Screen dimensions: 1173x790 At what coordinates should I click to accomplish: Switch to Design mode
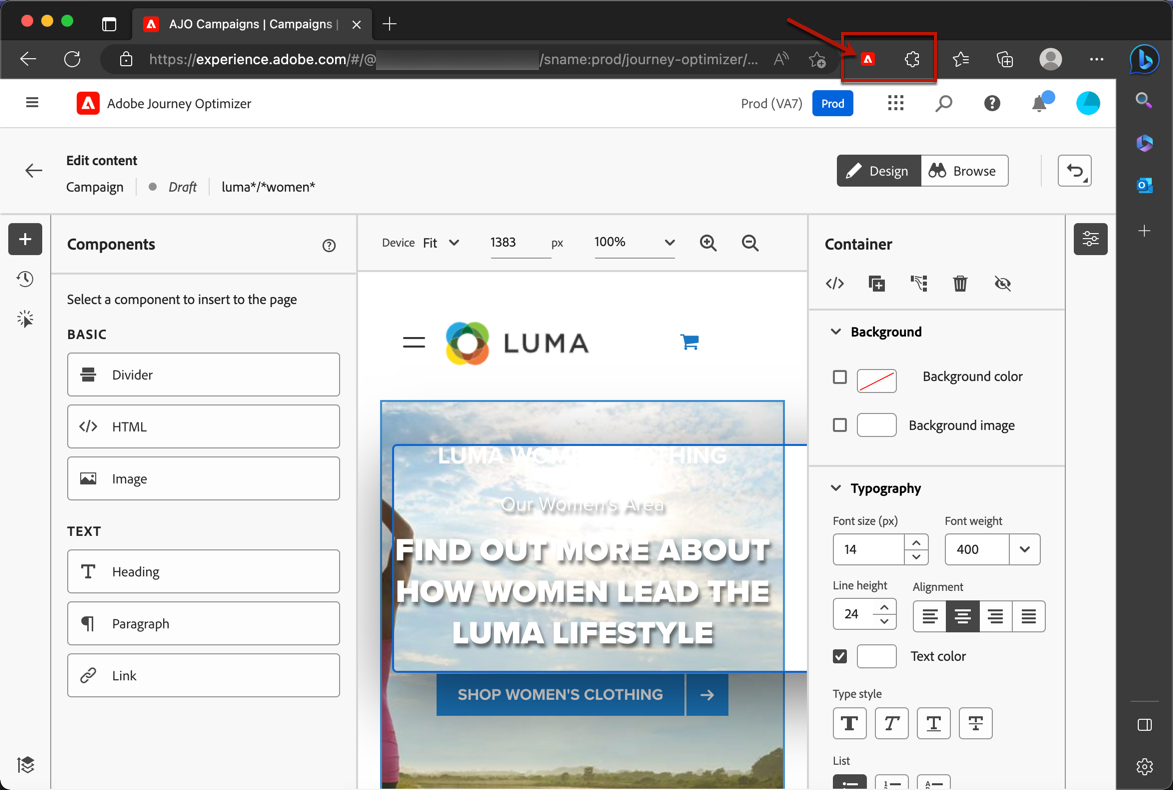click(878, 171)
